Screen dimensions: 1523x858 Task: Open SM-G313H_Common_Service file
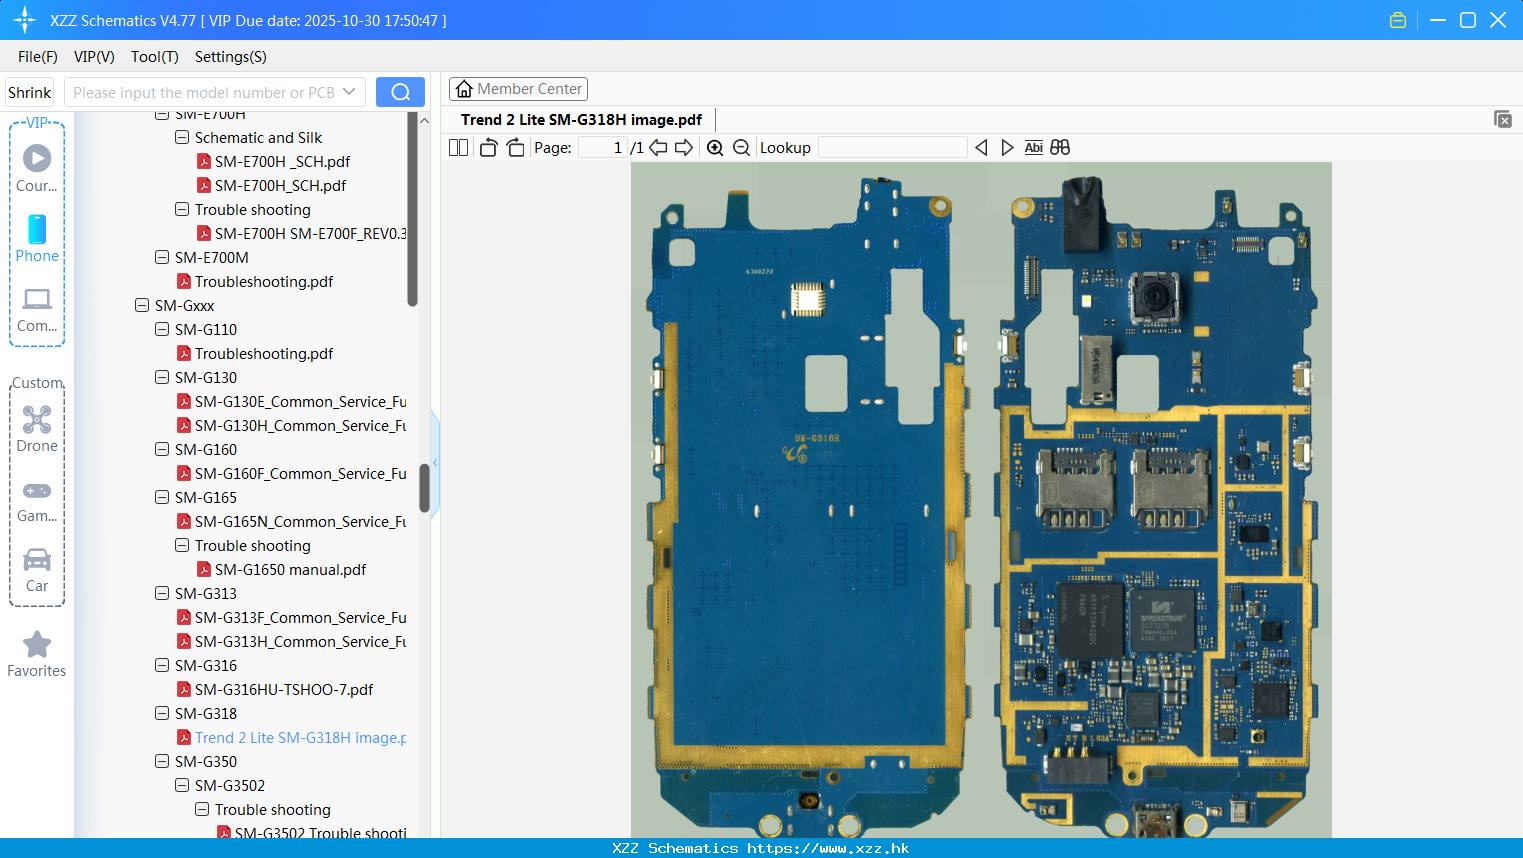pyautogui.click(x=292, y=641)
